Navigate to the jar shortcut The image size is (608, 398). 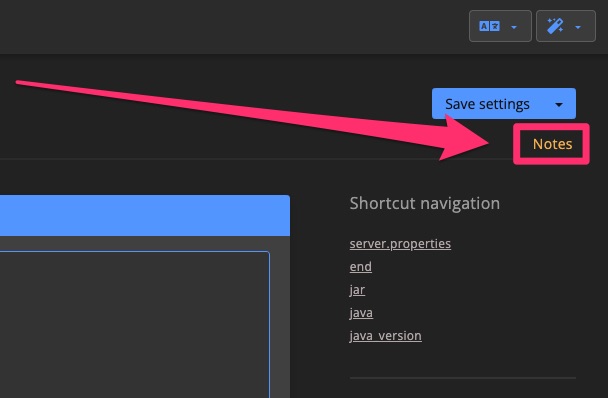tap(357, 290)
